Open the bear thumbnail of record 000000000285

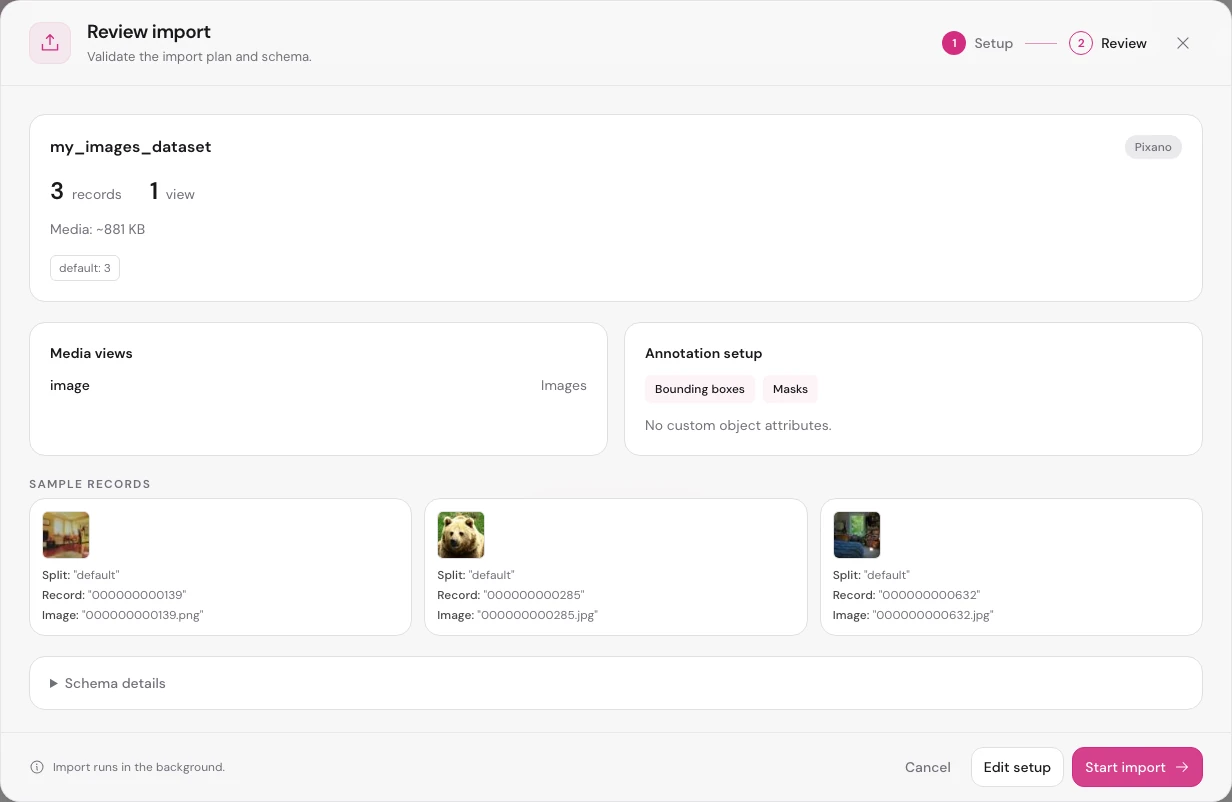pyautogui.click(x=461, y=535)
